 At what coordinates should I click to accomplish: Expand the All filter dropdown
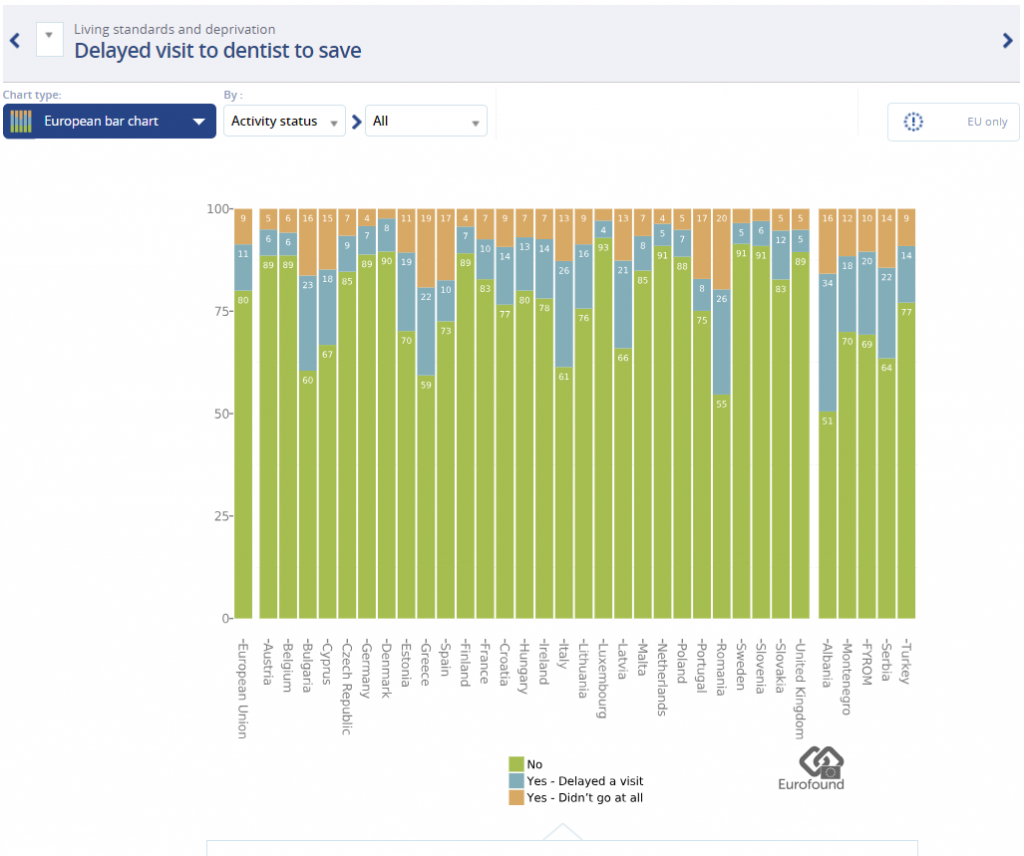click(426, 121)
